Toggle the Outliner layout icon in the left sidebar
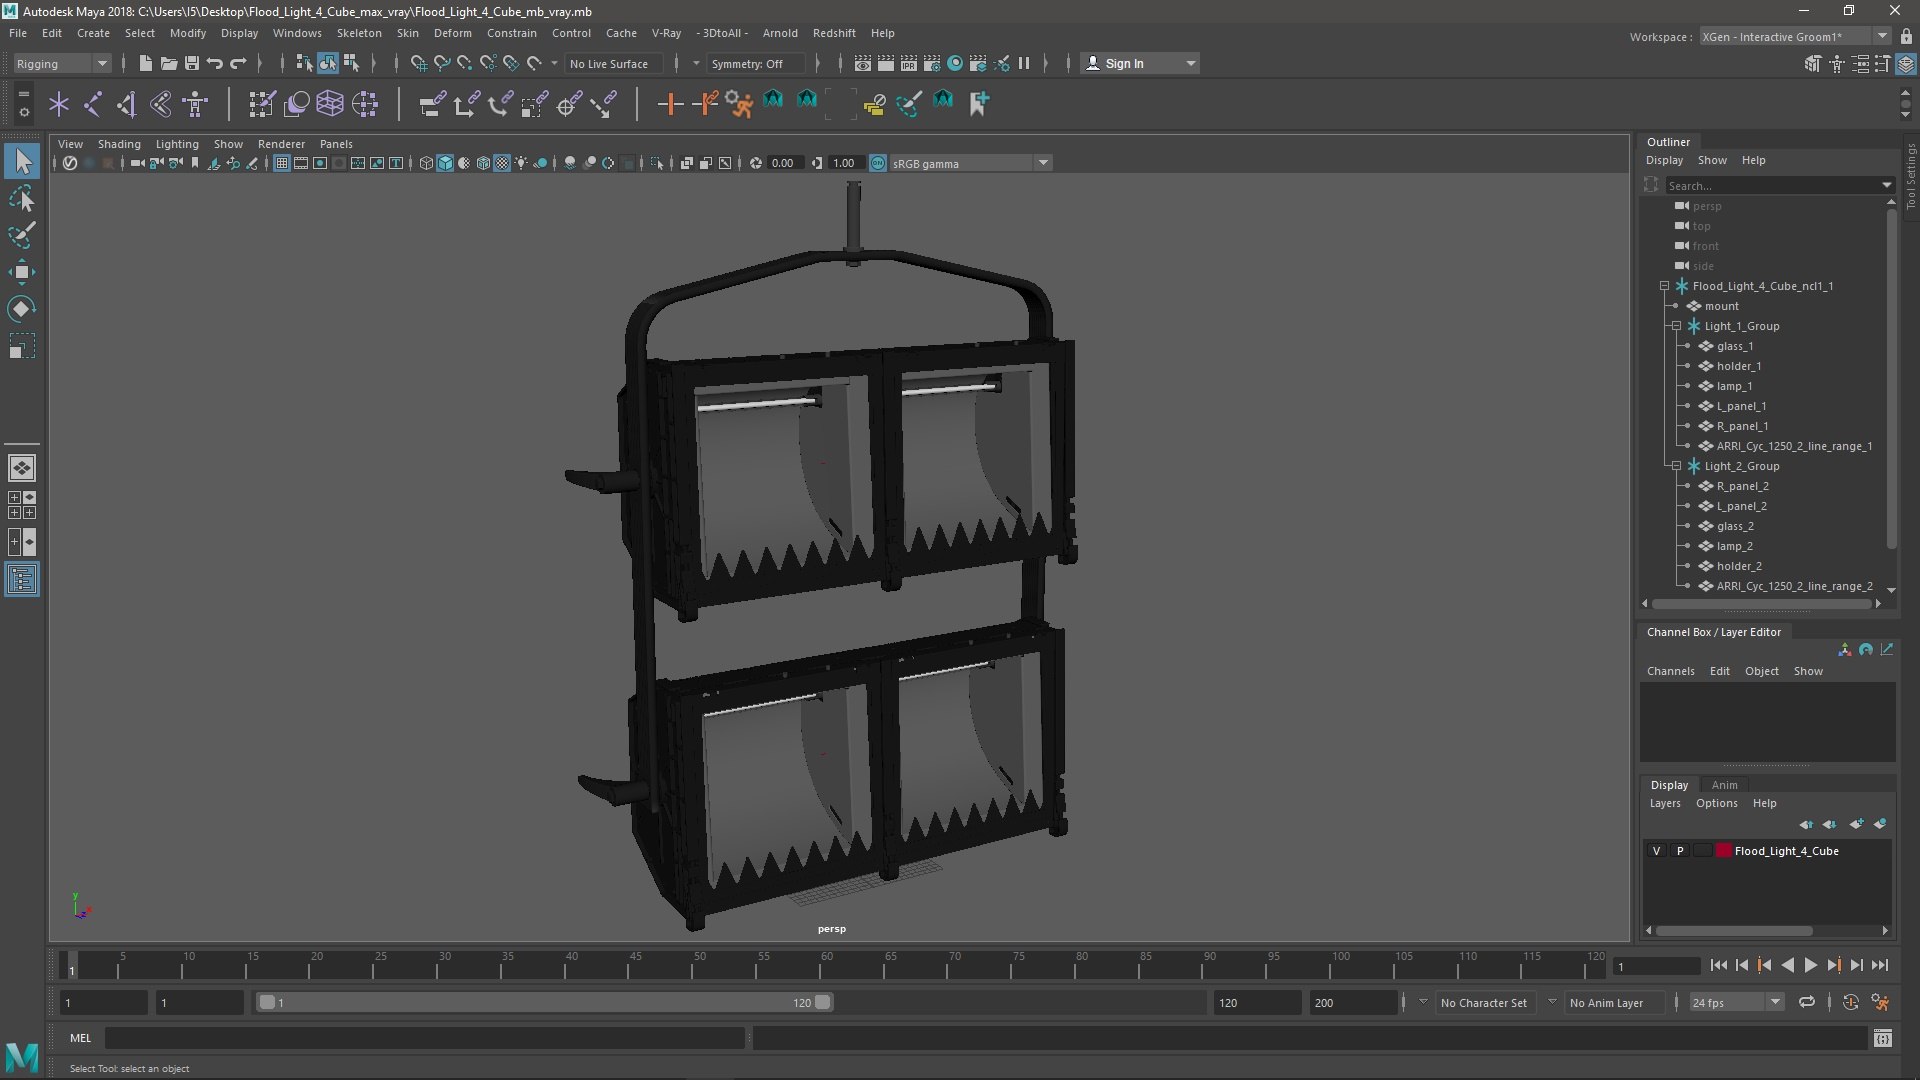 [21, 580]
